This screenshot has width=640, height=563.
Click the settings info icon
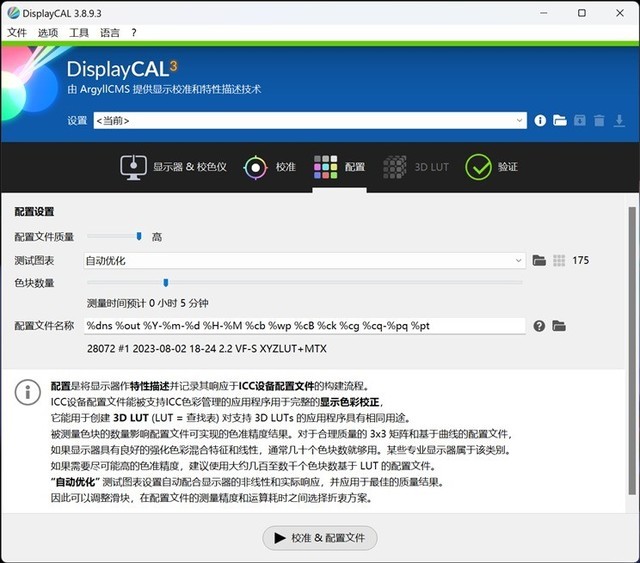click(x=540, y=120)
